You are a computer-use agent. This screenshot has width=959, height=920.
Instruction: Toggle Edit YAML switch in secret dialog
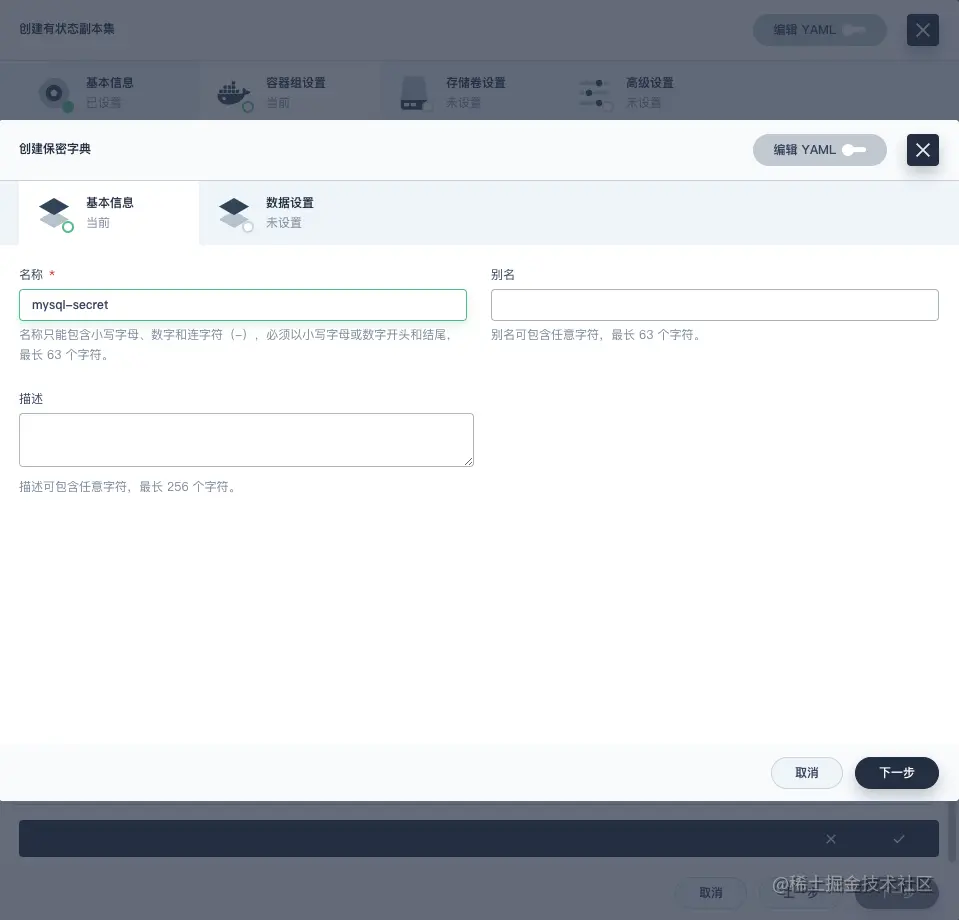point(819,150)
